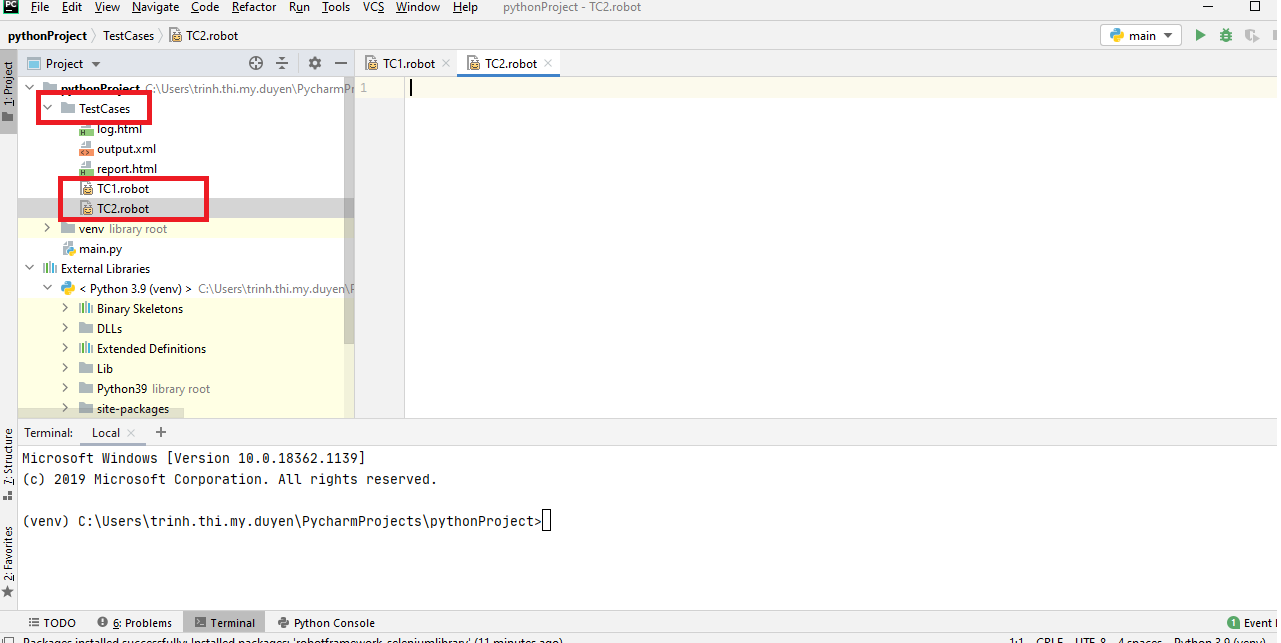The width and height of the screenshot is (1281, 643).
Task: Open the Favorites side tool window
Action: coord(8,560)
